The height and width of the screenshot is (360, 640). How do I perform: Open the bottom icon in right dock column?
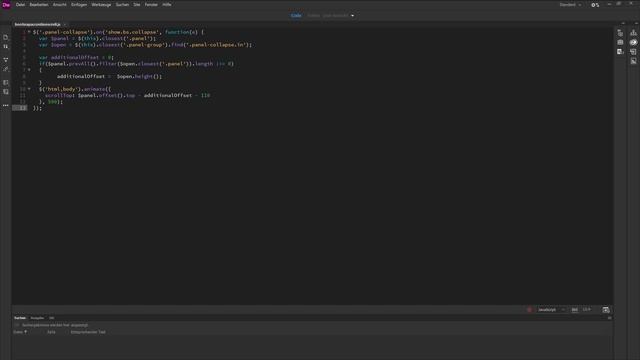coord(633,61)
